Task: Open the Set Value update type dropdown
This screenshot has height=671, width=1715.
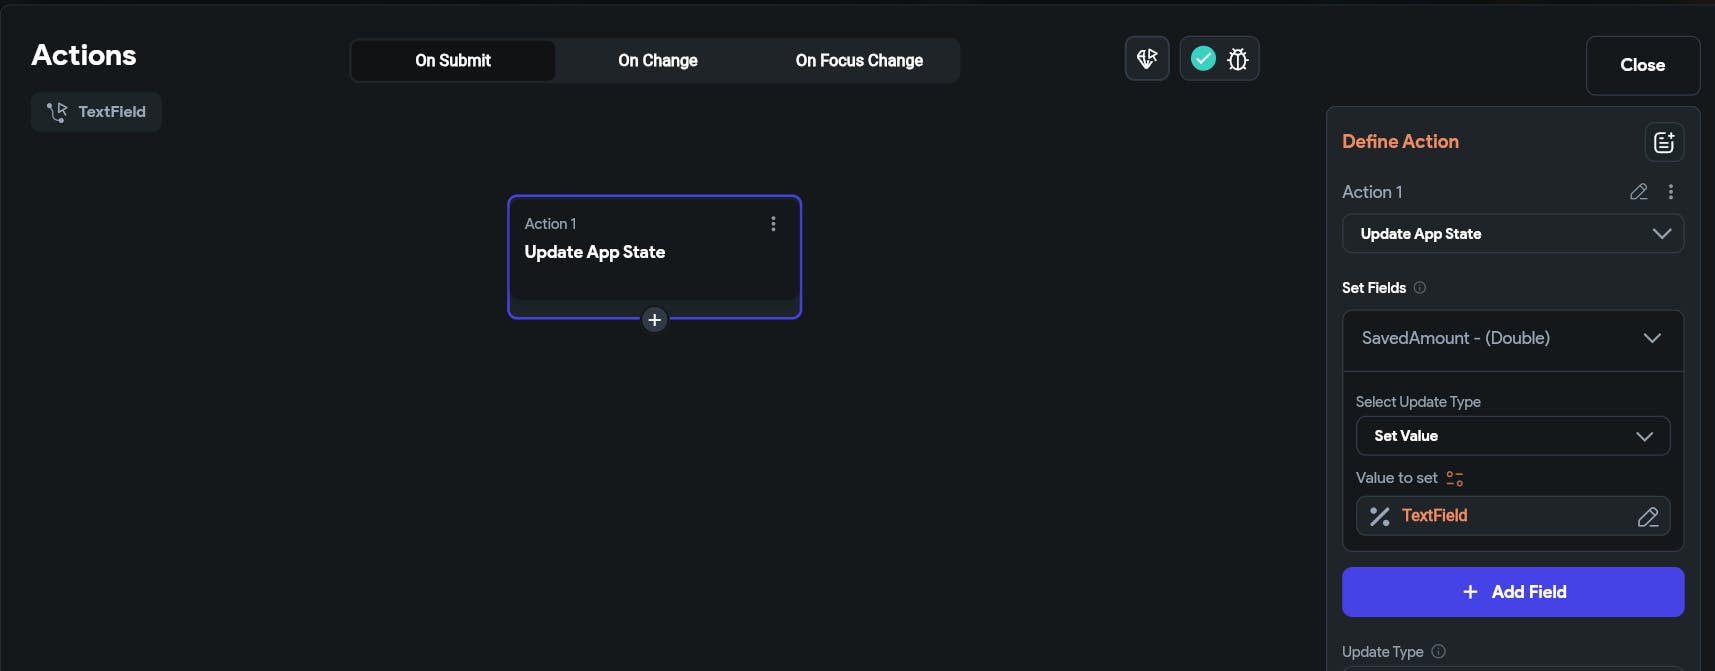Action: (x=1512, y=436)
